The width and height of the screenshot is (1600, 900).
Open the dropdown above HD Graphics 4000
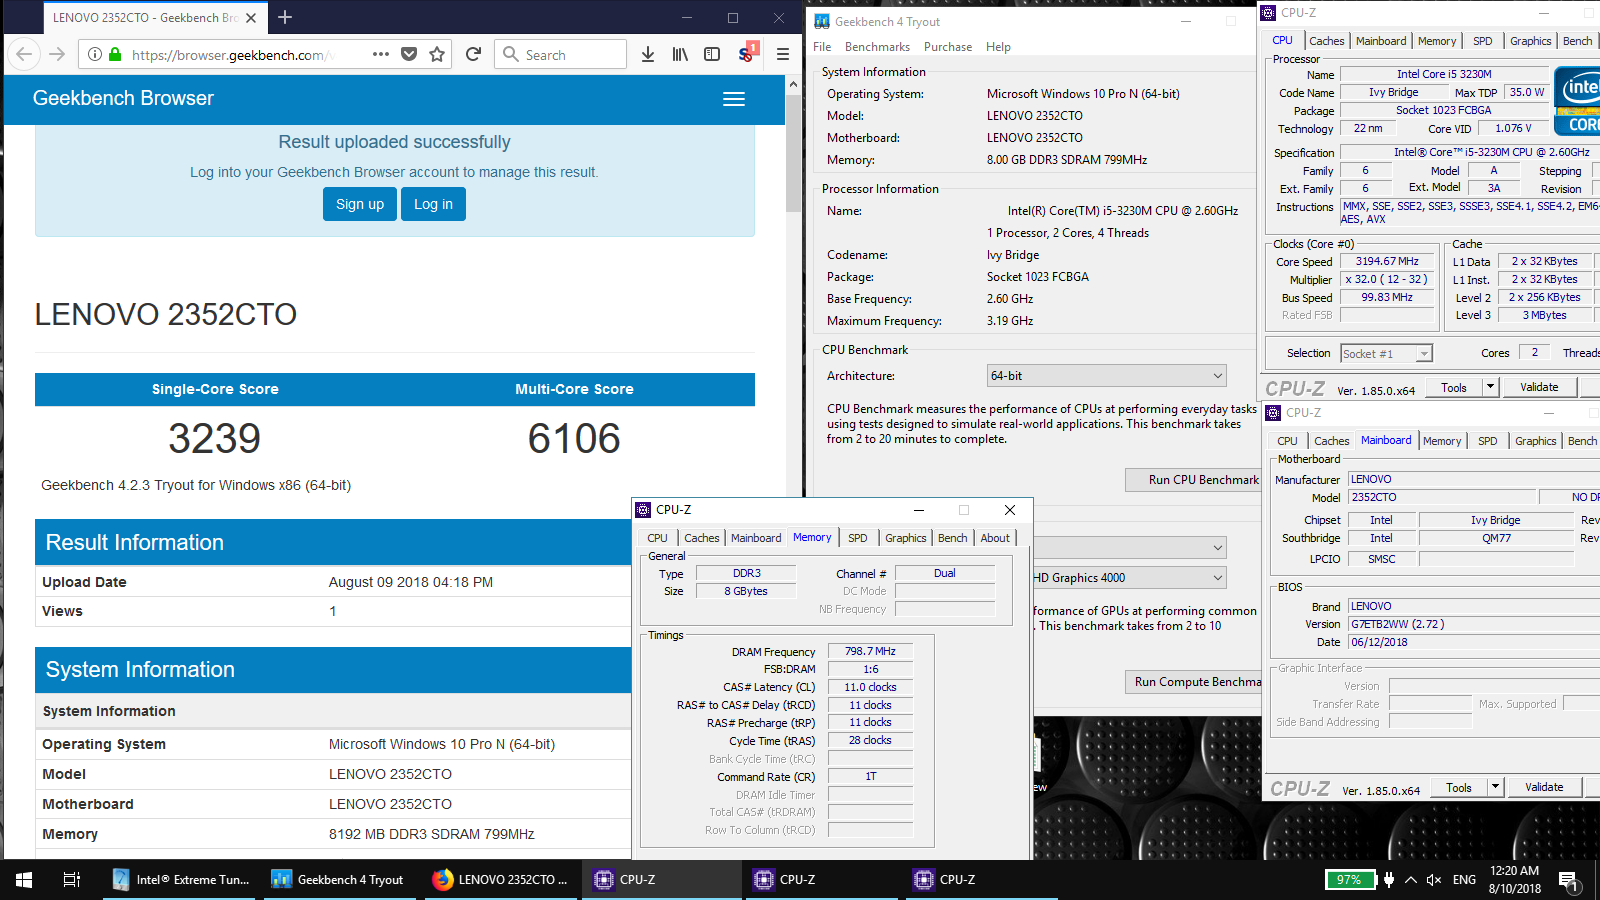point(1129,548)
